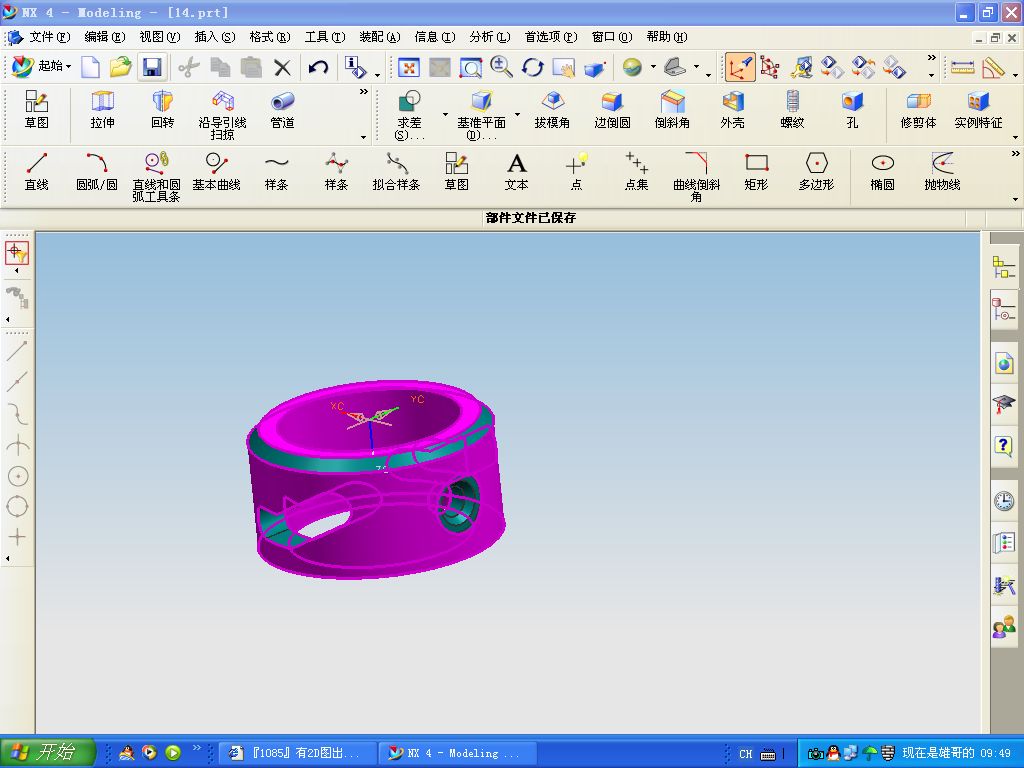Select the Thread (螺纹) tool
Viewport: 1024px width, 768px height.
[x=792, y=110]
